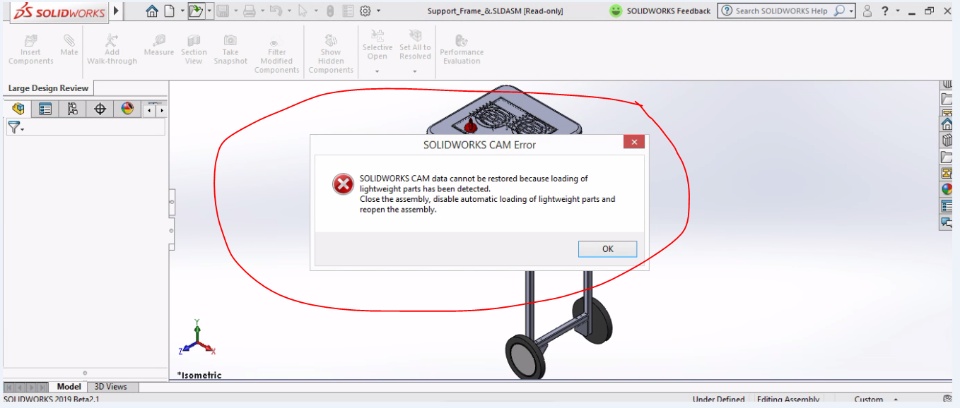The image size is (960, 408).
Task: Switch to the DisplayManager color-ball tab
Action: [x=127, y=109]
